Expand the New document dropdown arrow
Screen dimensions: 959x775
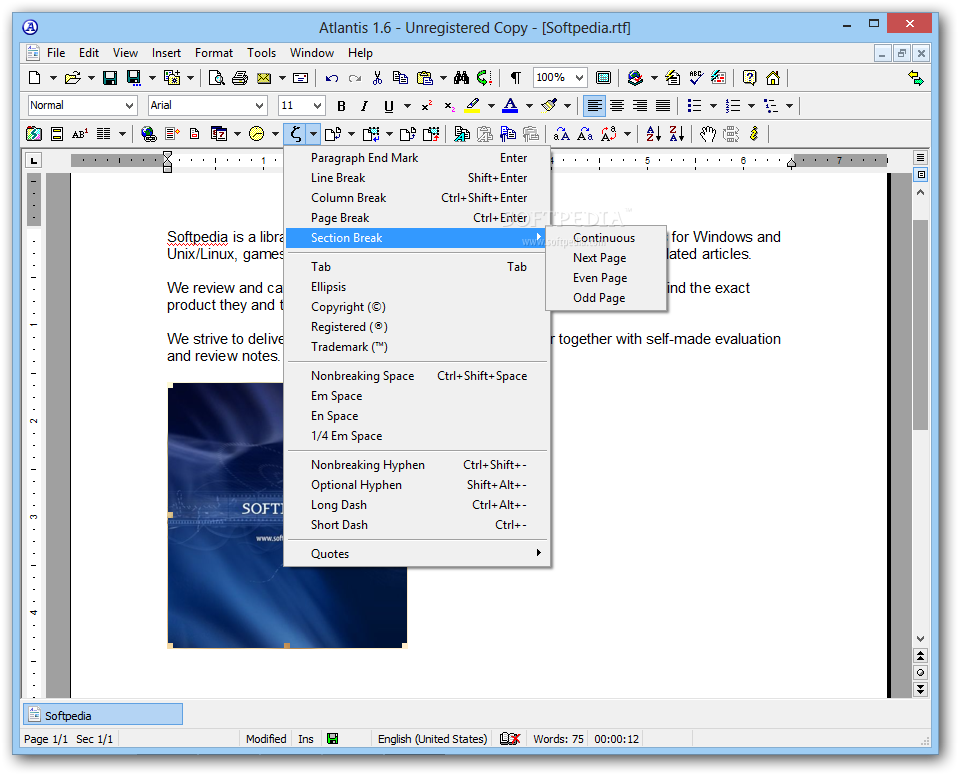(x=53, y=78)
